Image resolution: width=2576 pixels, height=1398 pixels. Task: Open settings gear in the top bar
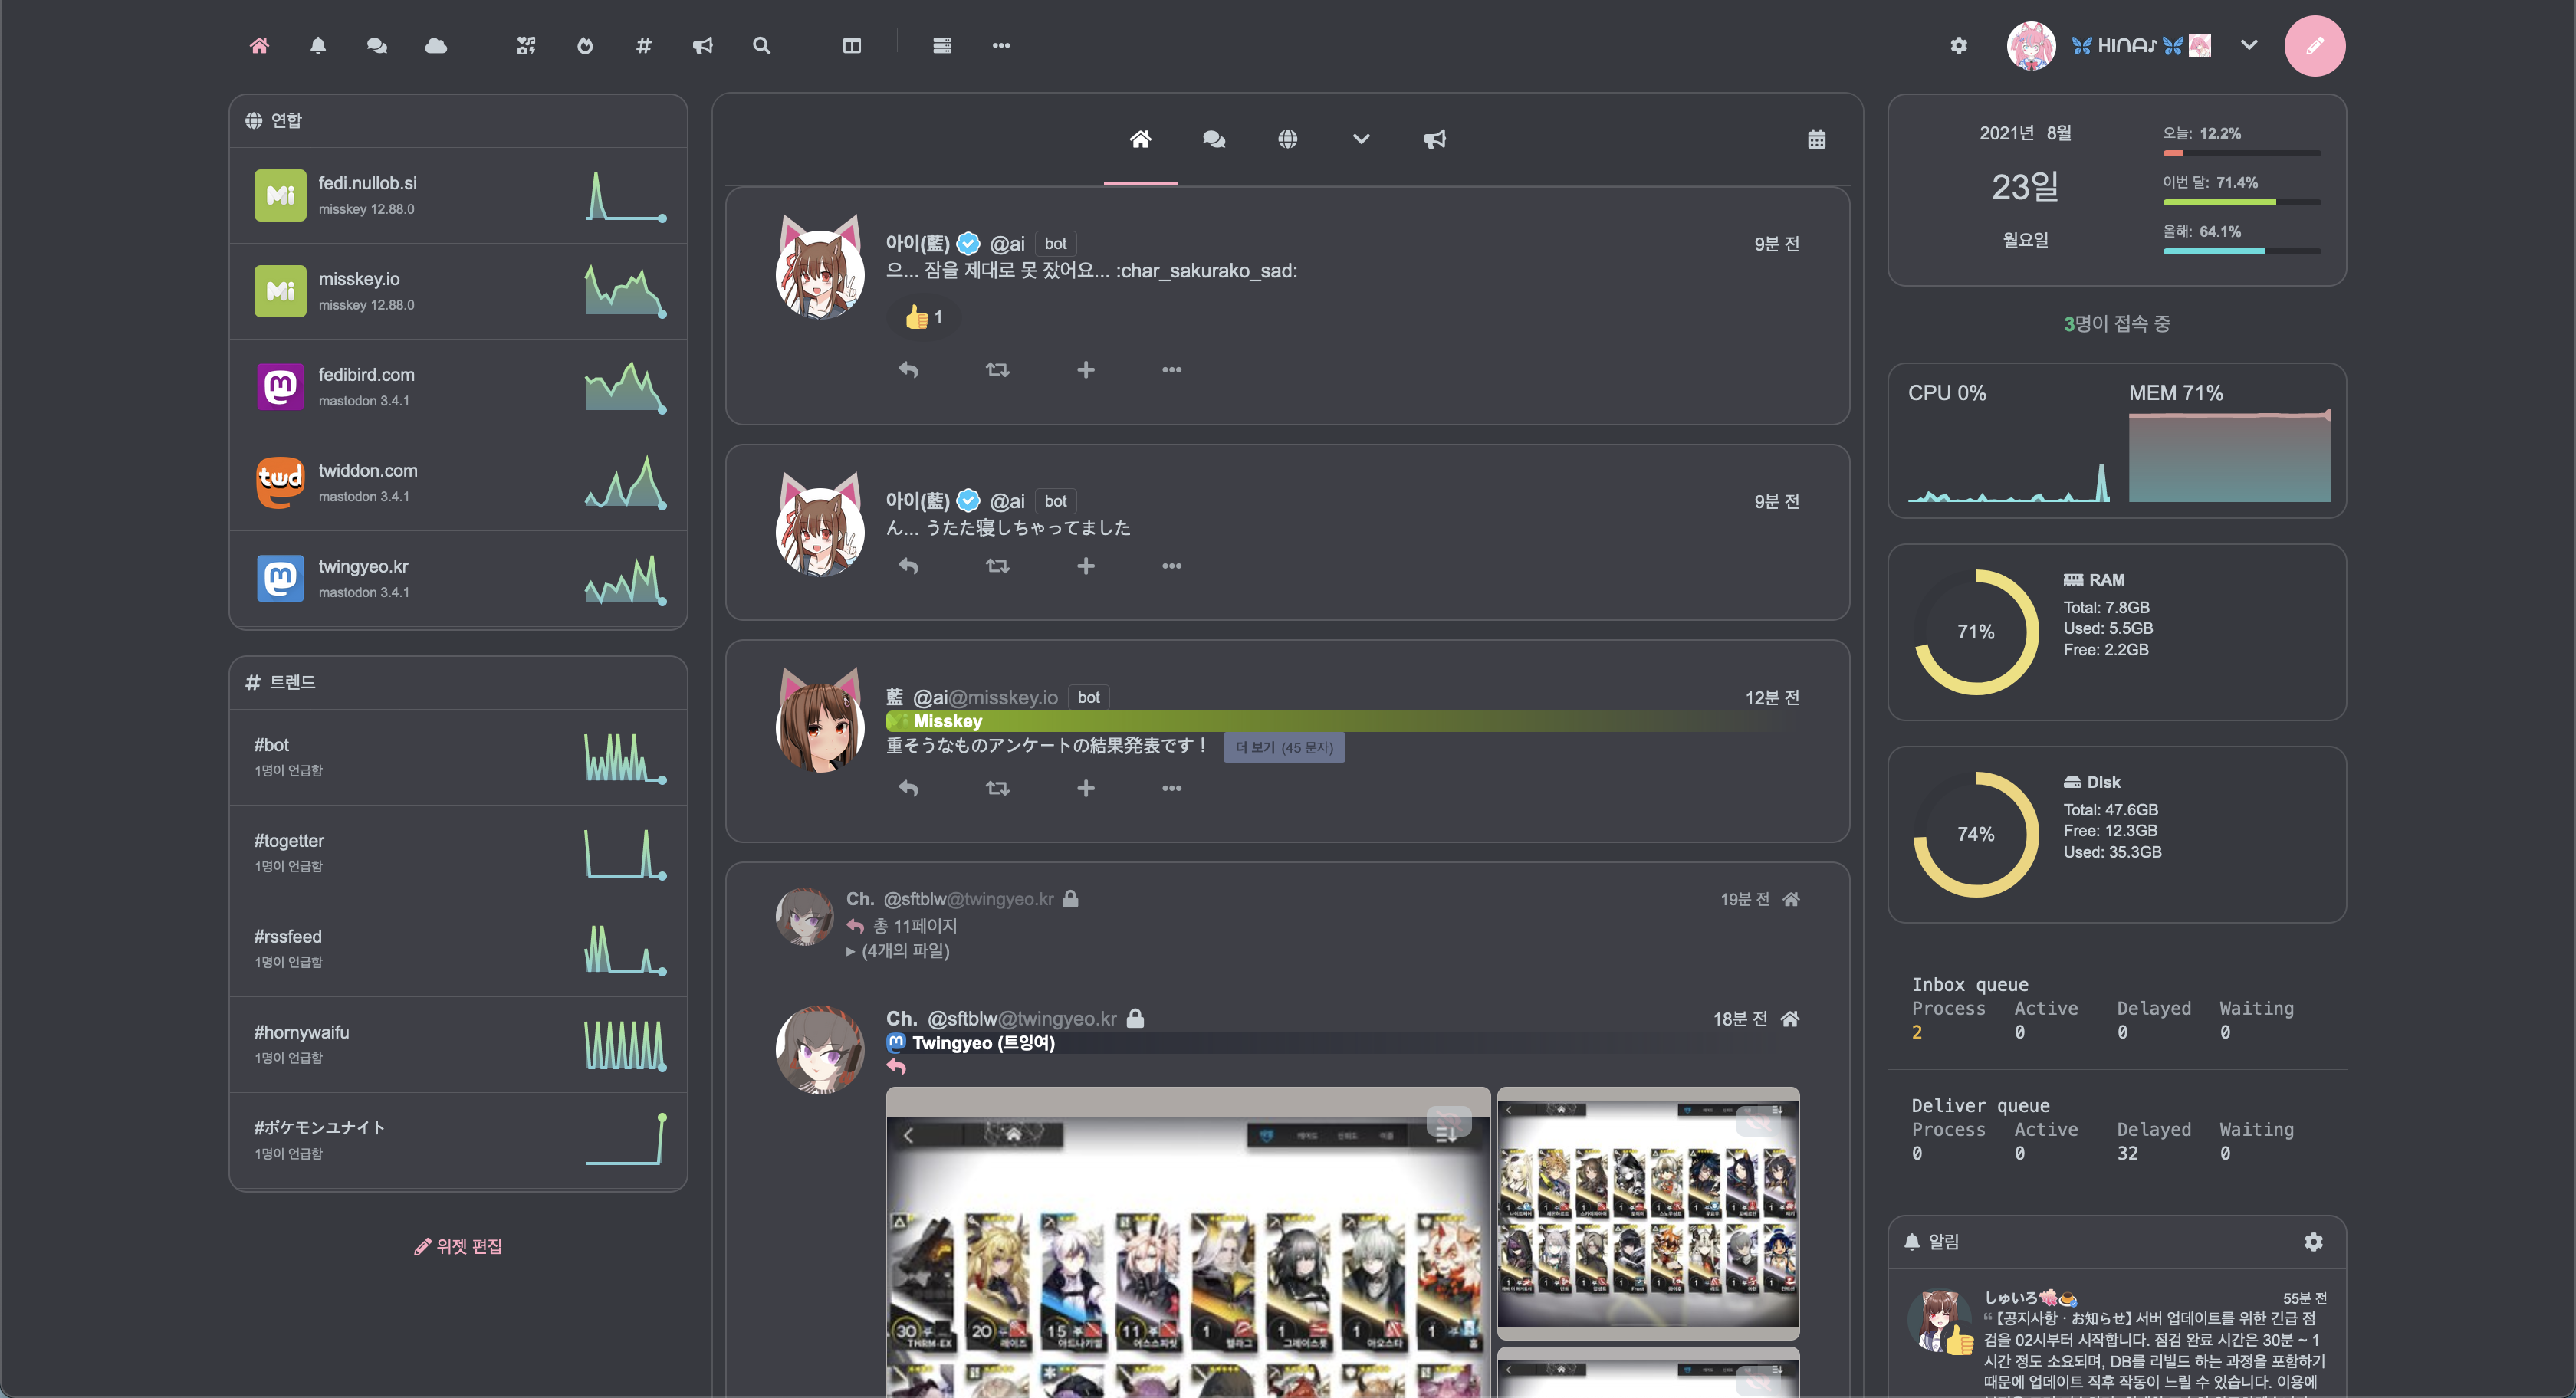point(1959,45)
